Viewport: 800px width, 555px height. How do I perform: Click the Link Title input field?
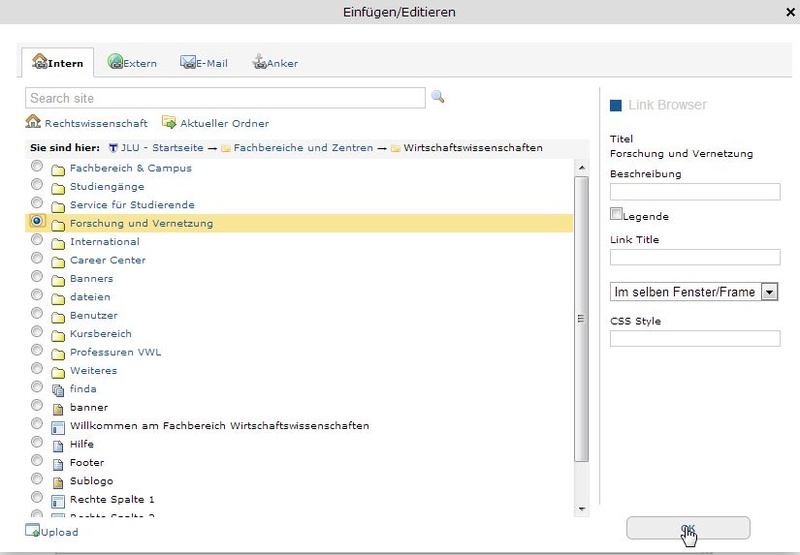tap(695, 257)
